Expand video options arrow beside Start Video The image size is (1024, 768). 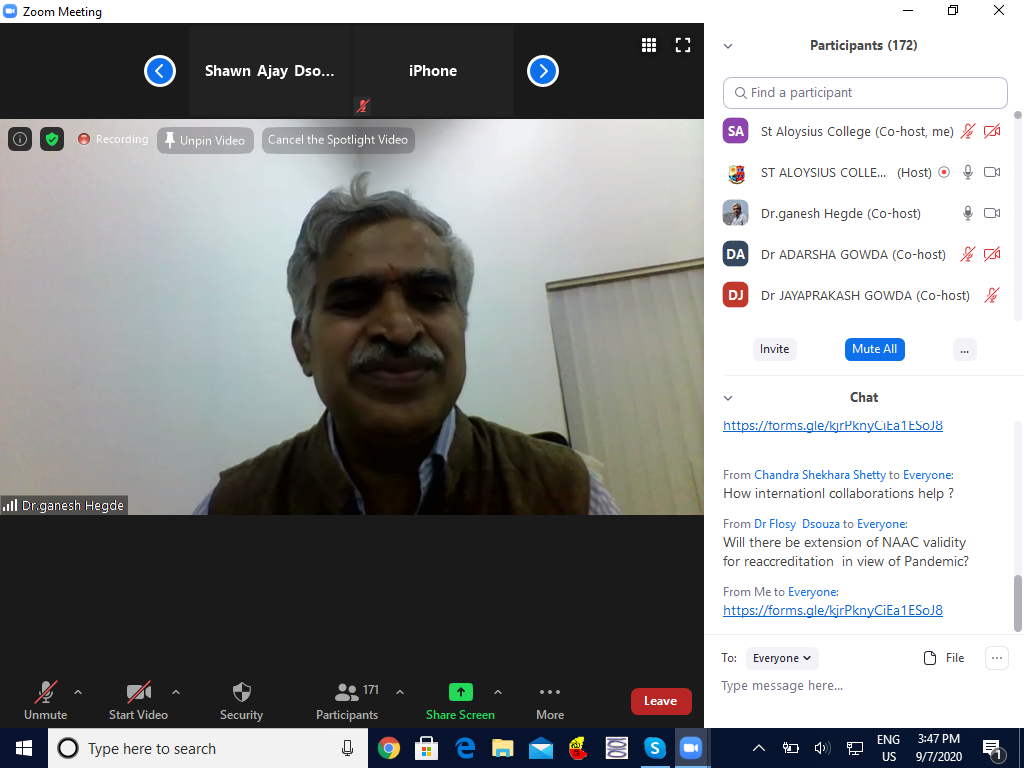[x=176, y=692]
